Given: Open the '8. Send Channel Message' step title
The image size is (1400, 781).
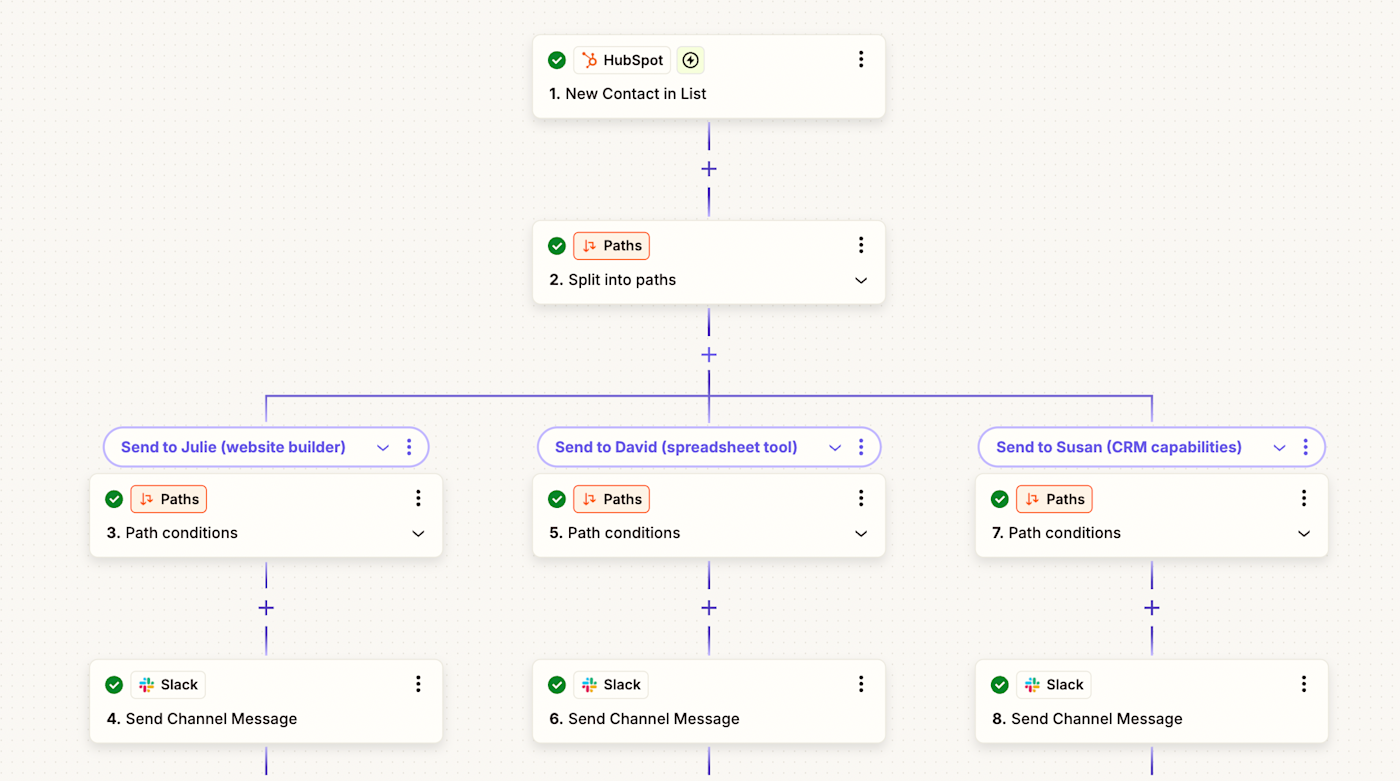Looking at the screenshot, I should tap(1087, 719).
